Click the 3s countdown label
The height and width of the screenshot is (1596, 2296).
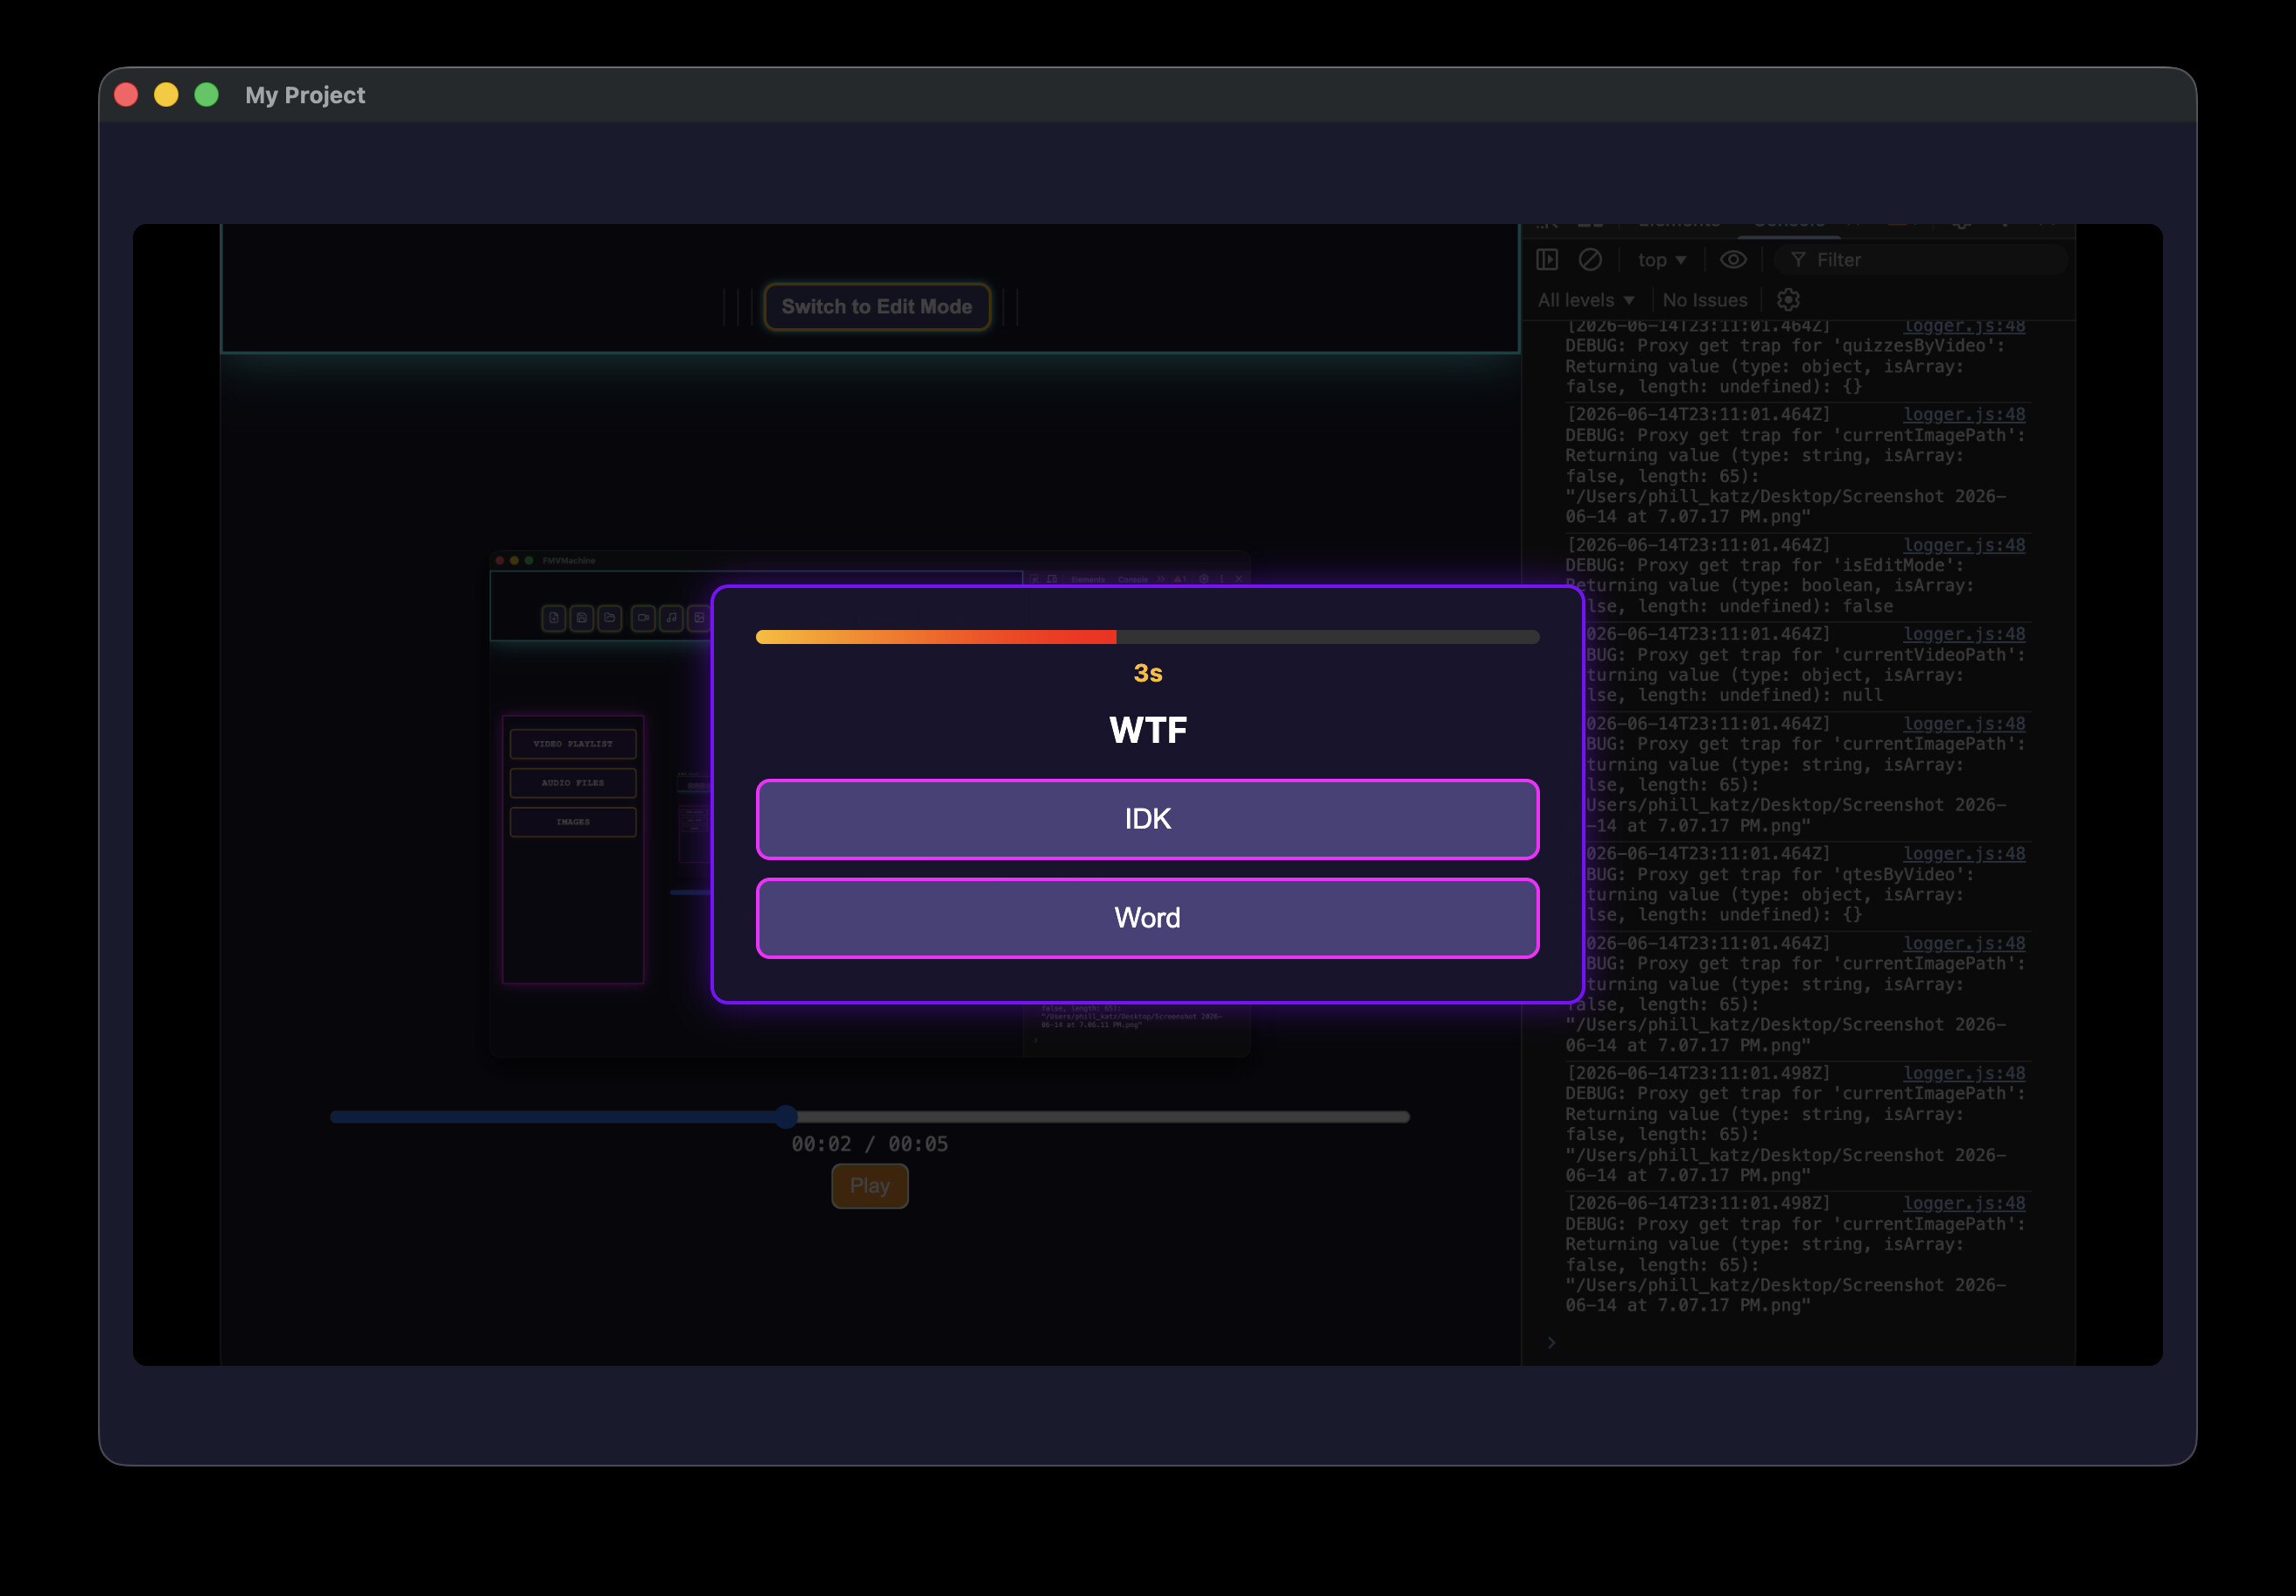point(1148,673)
